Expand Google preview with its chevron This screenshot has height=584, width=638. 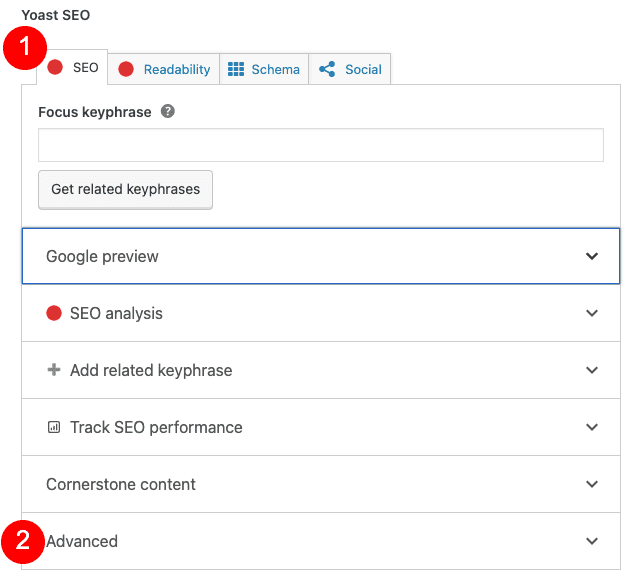(x=592, y=256)
